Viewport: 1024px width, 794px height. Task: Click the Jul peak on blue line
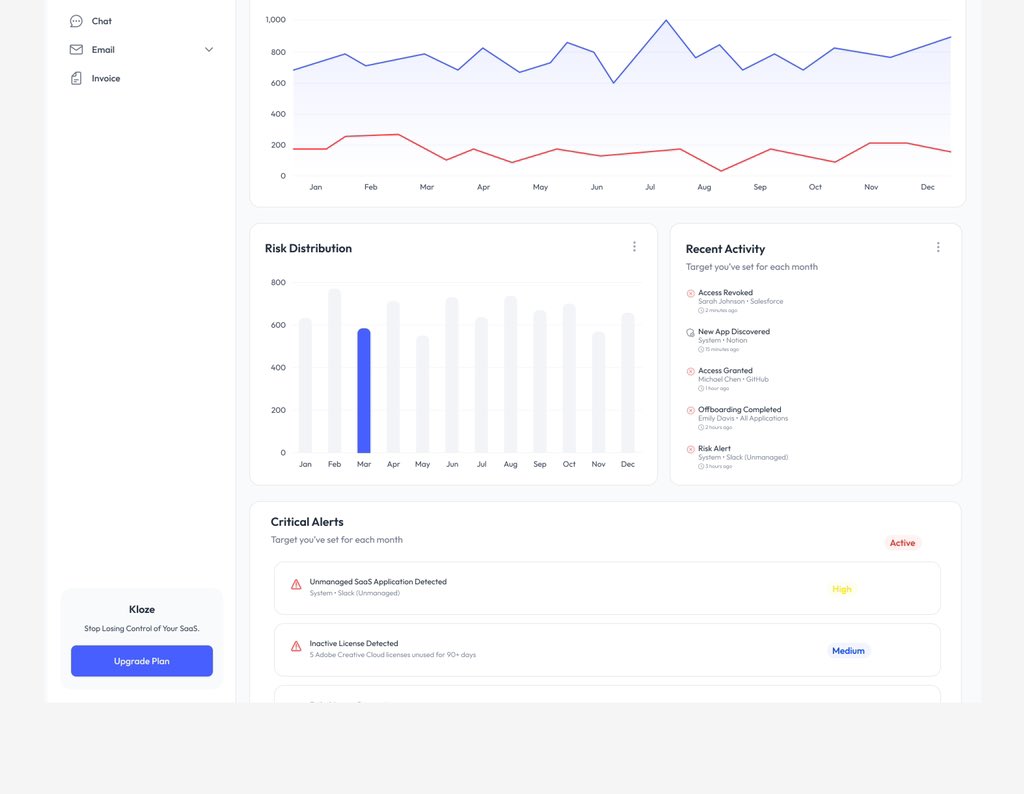coord(666,20)
